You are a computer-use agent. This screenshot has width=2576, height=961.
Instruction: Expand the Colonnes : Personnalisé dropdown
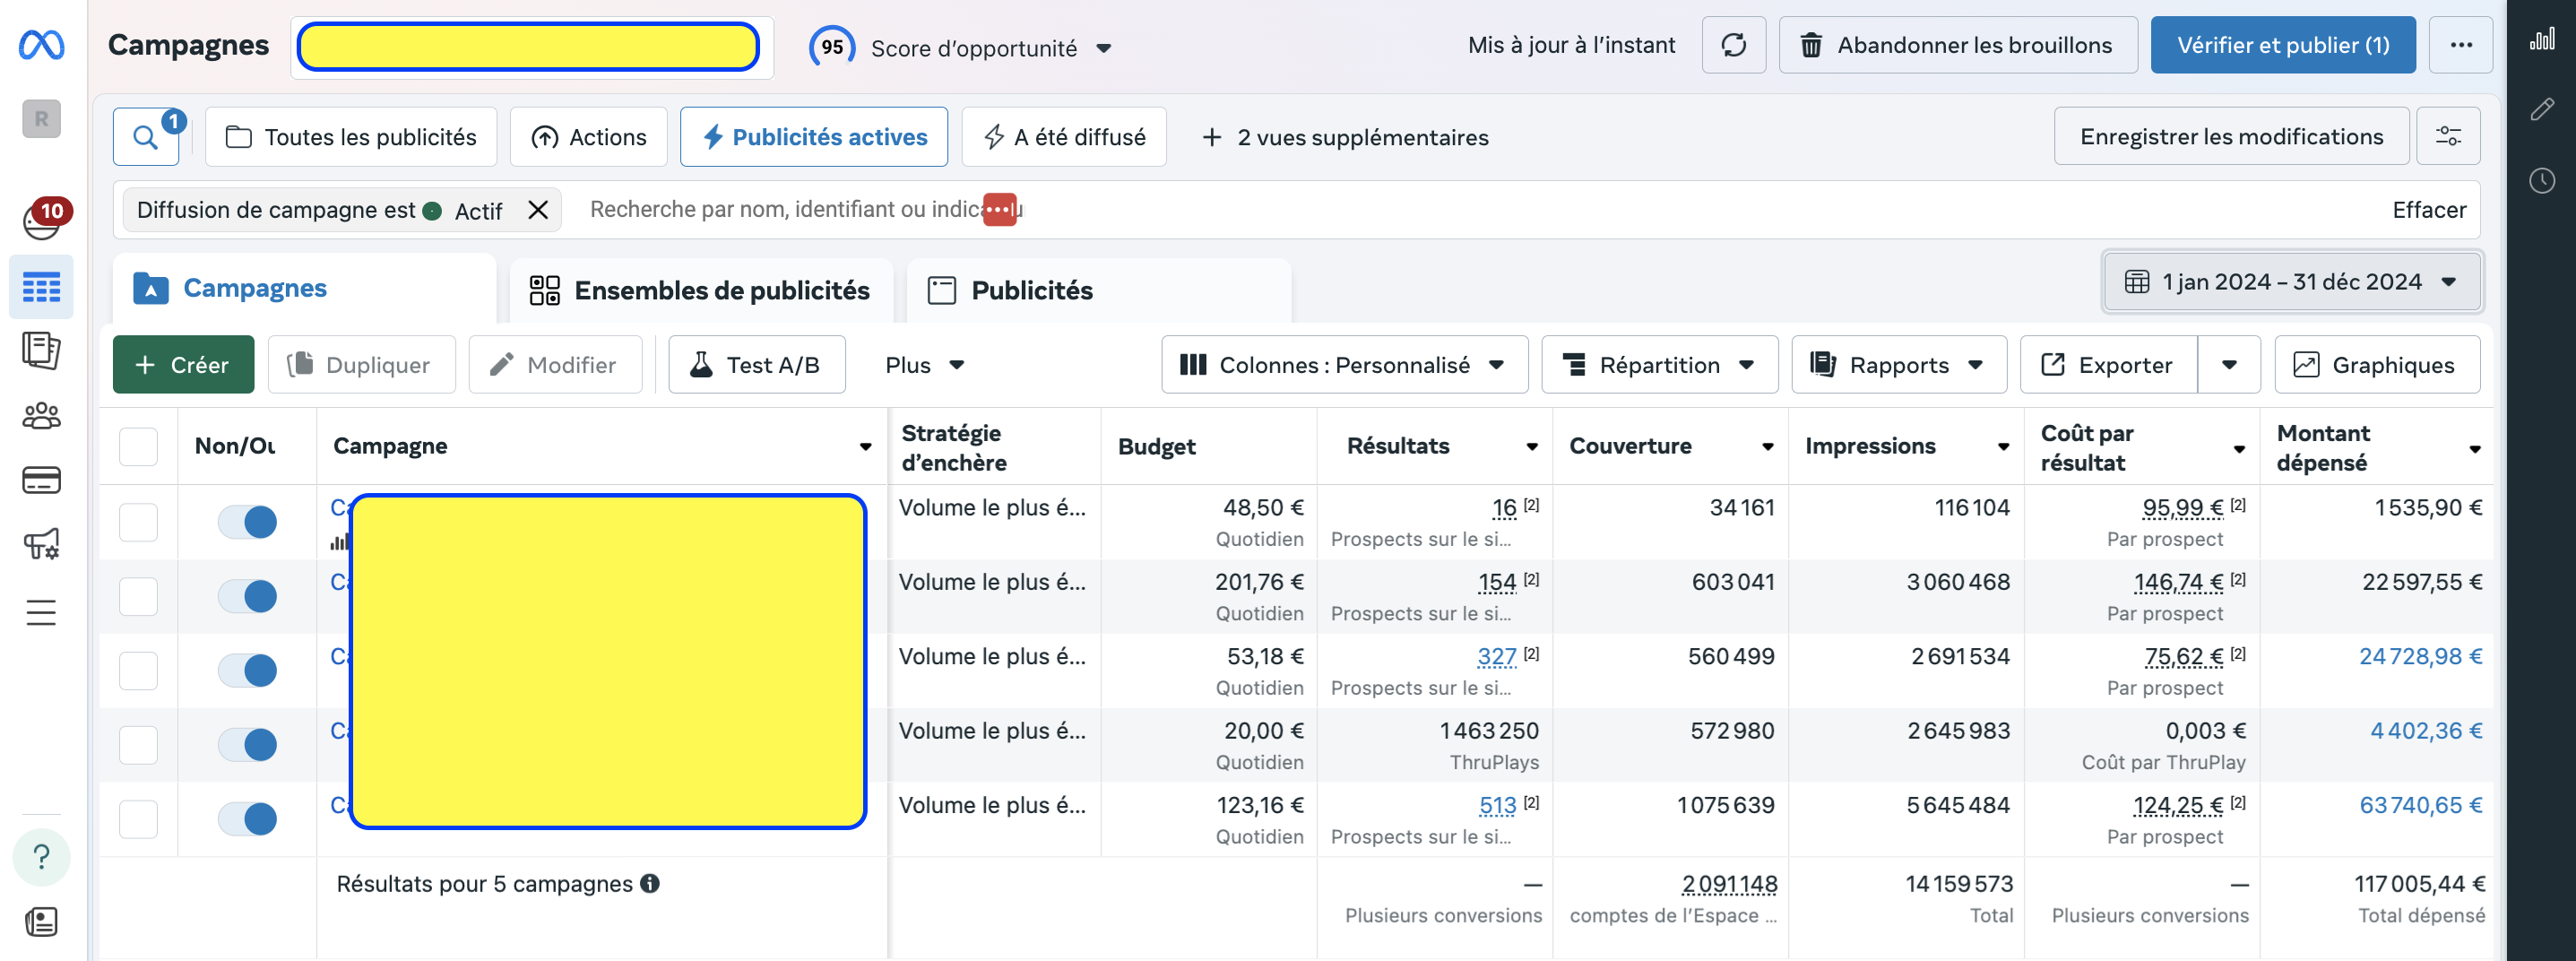[x=1343, y=365]
